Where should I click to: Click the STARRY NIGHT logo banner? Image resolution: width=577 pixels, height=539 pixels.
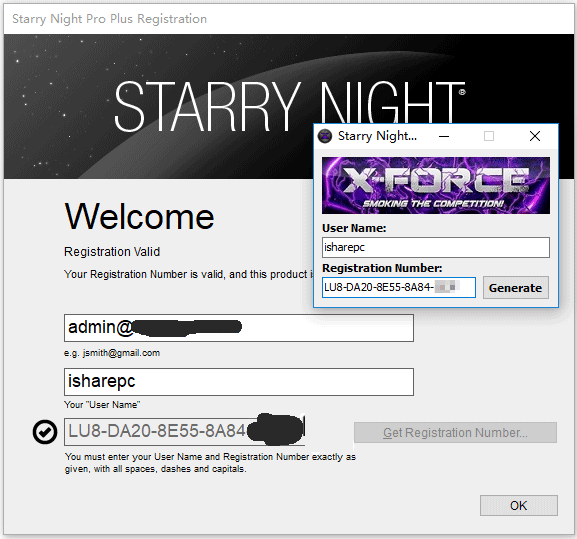(290, 106)
